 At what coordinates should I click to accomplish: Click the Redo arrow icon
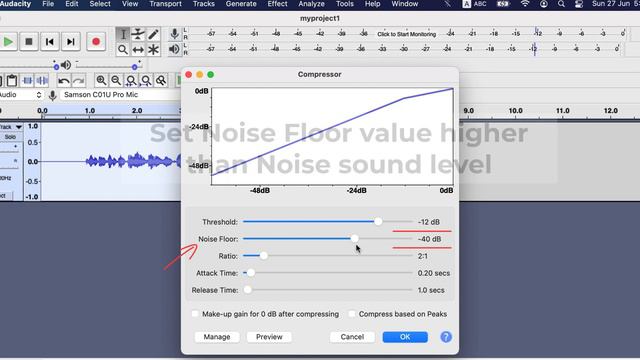pos(78,80)
